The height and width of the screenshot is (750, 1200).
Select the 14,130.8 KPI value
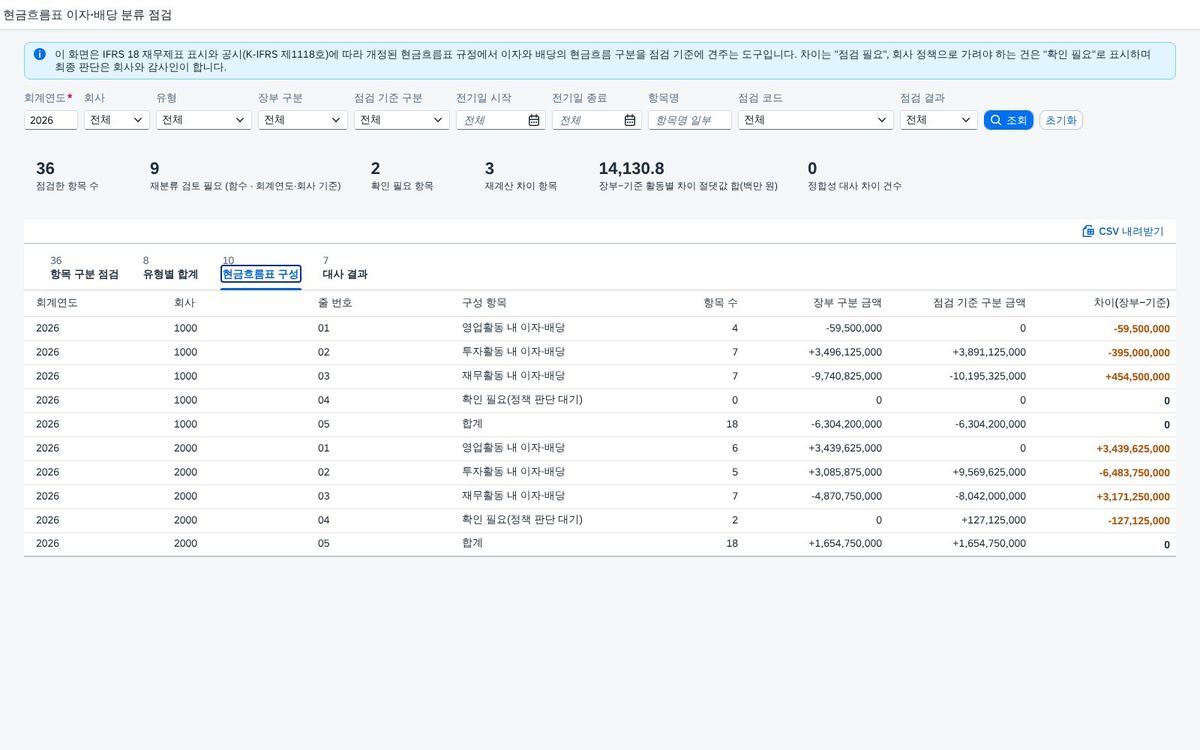(631, 169)
